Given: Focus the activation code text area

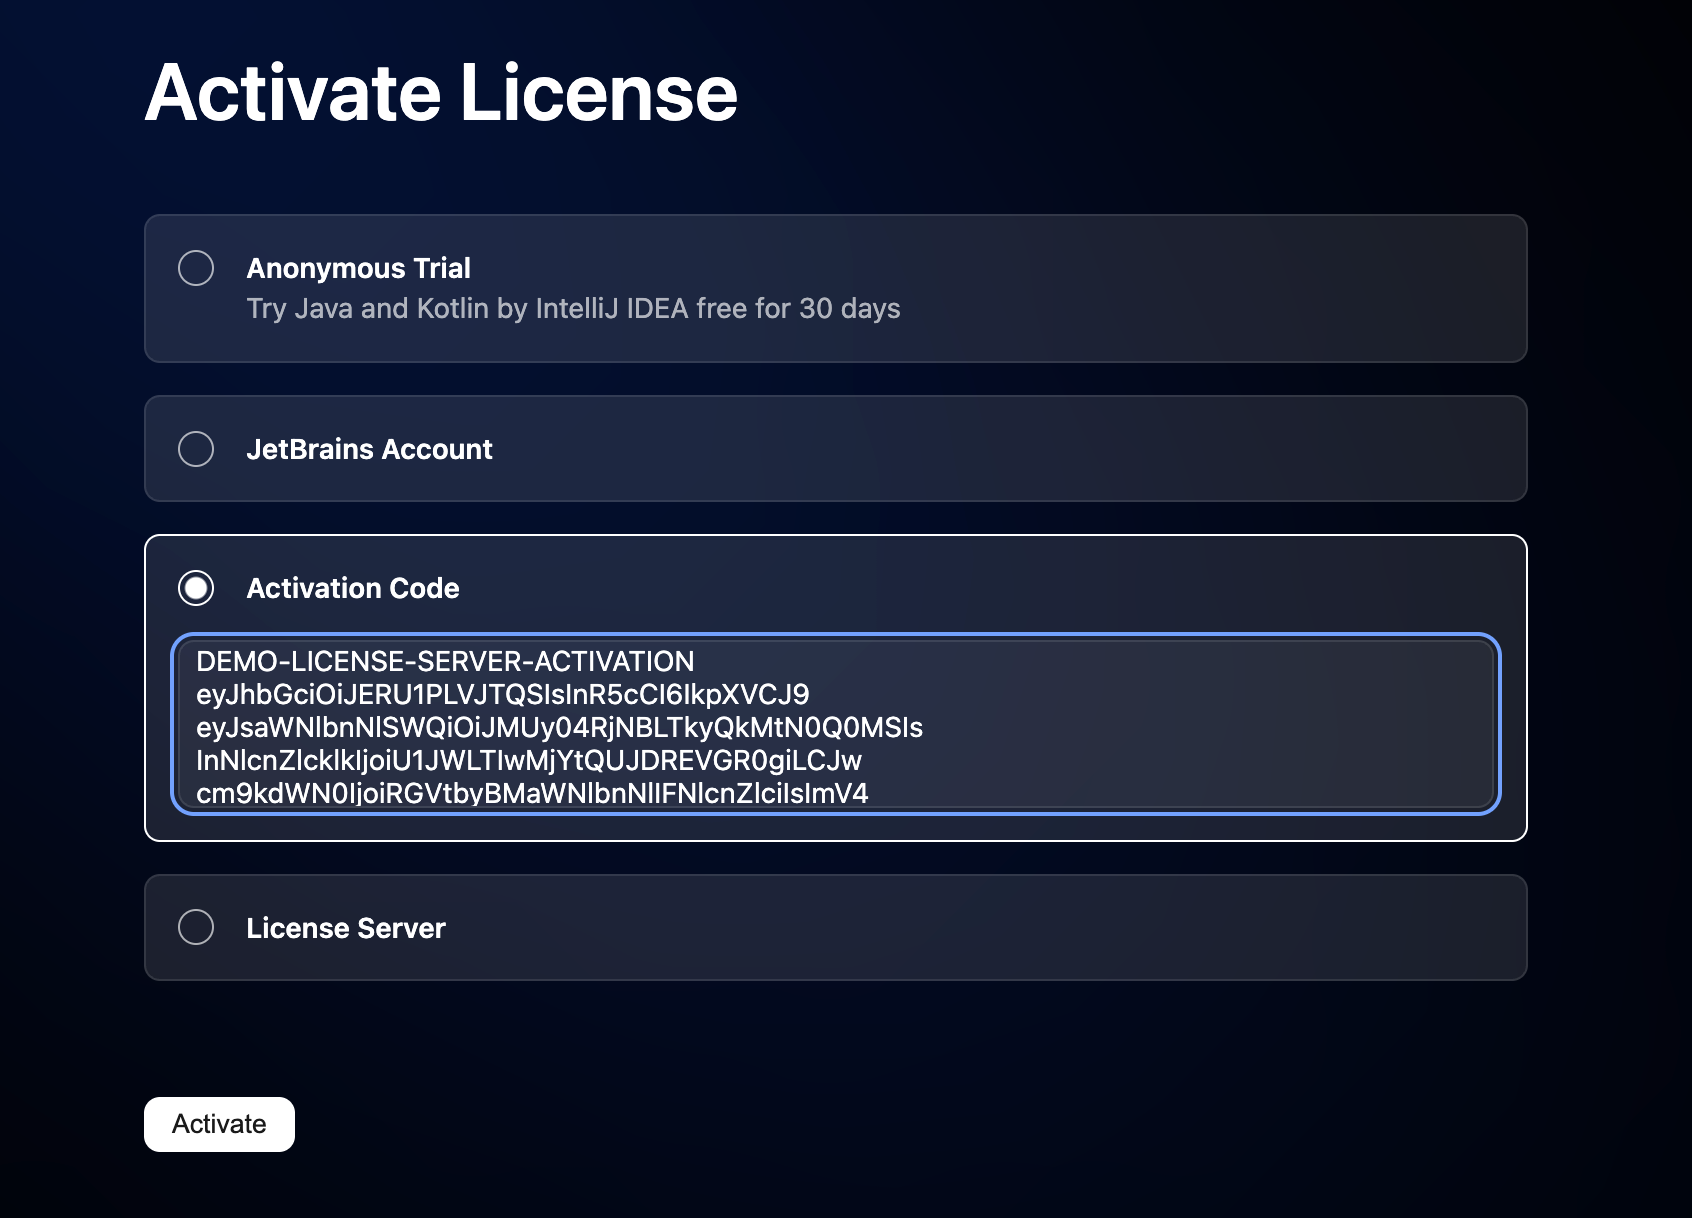Looking at the screenshot, I should point(836,724).
